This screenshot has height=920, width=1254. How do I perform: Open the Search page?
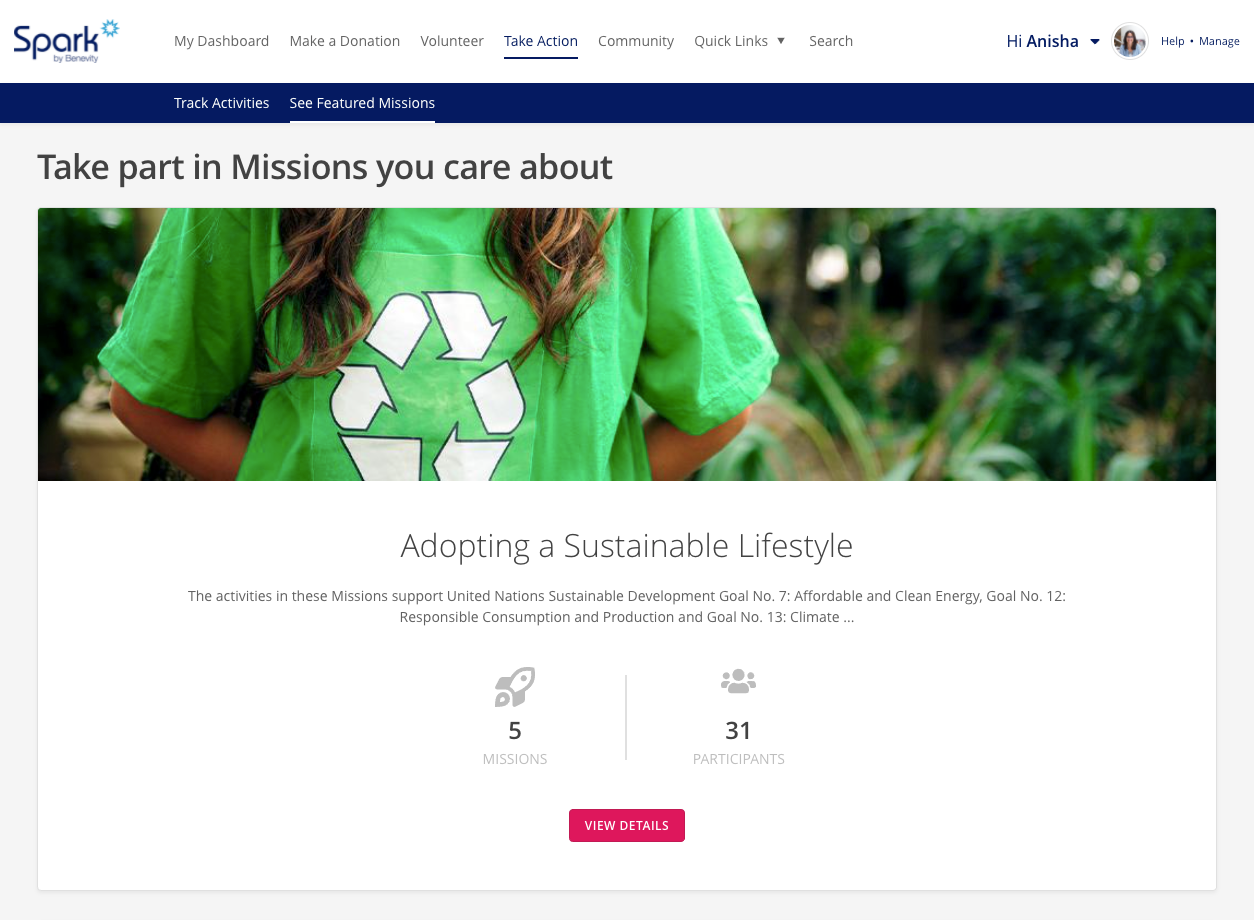831,41
